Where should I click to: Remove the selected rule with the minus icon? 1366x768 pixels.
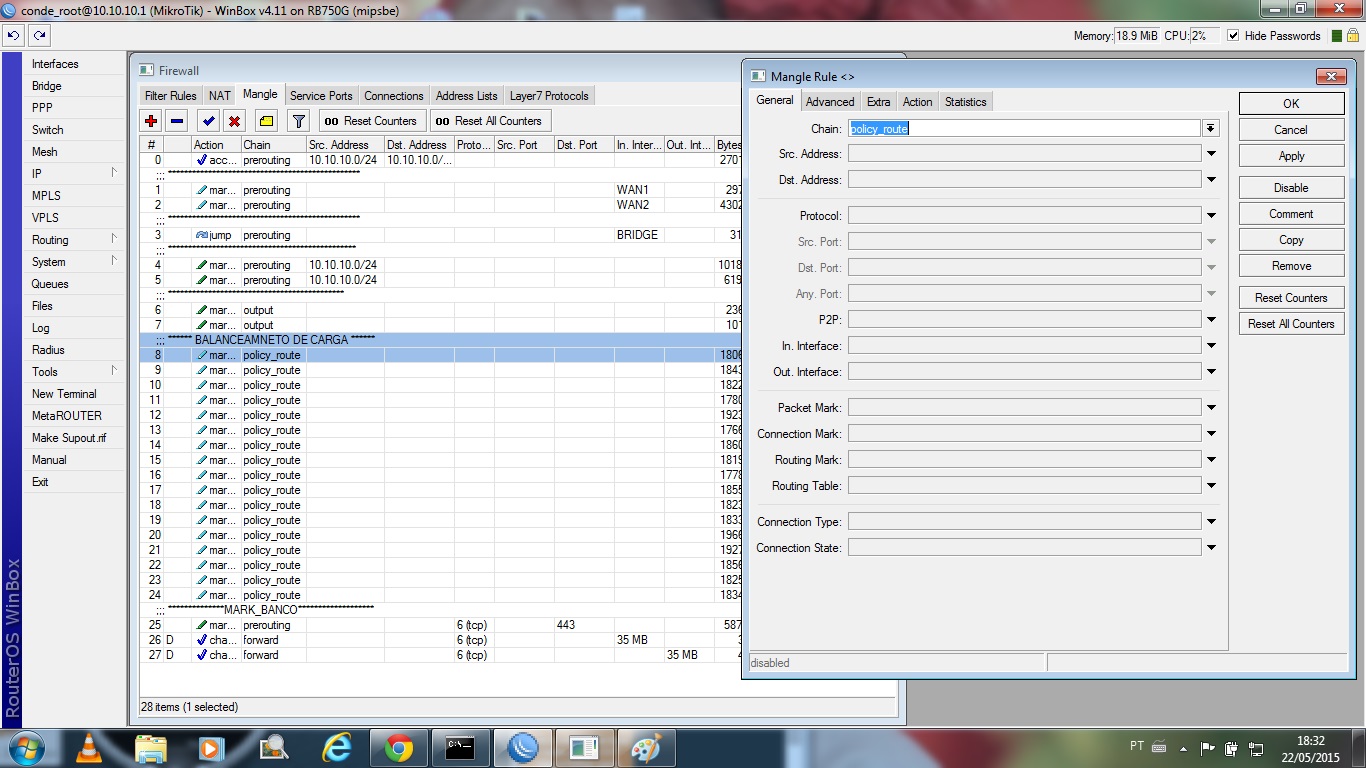pyautogui.click(x=177, y=121)
